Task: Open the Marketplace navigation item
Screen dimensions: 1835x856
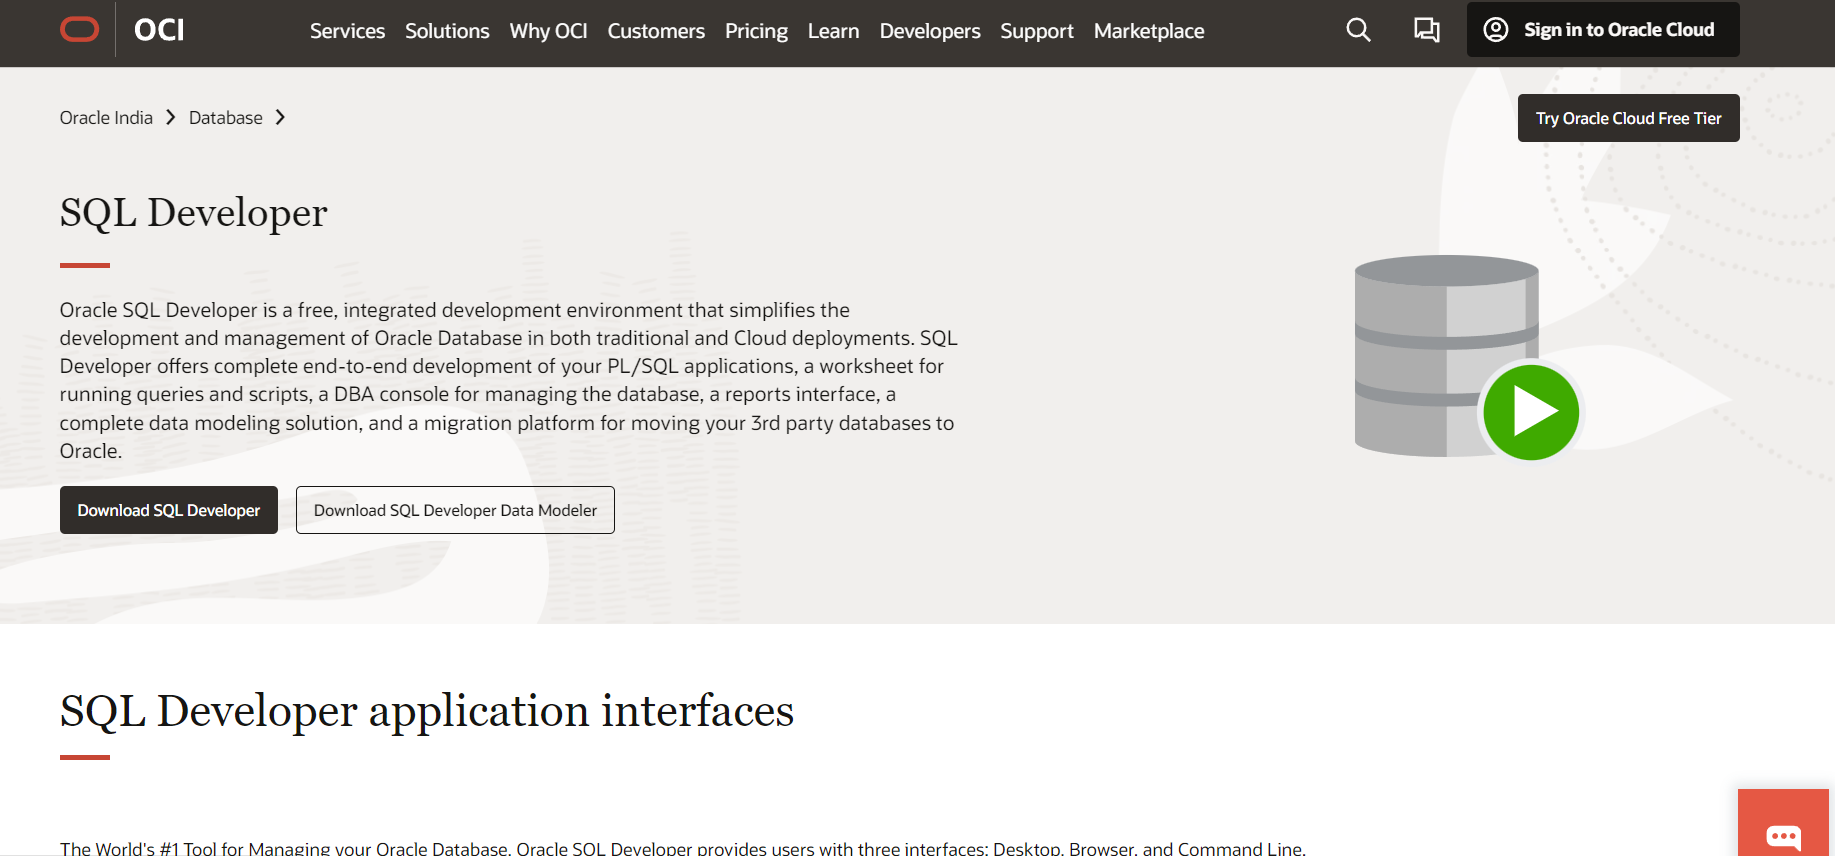Action: point(1149,31)
